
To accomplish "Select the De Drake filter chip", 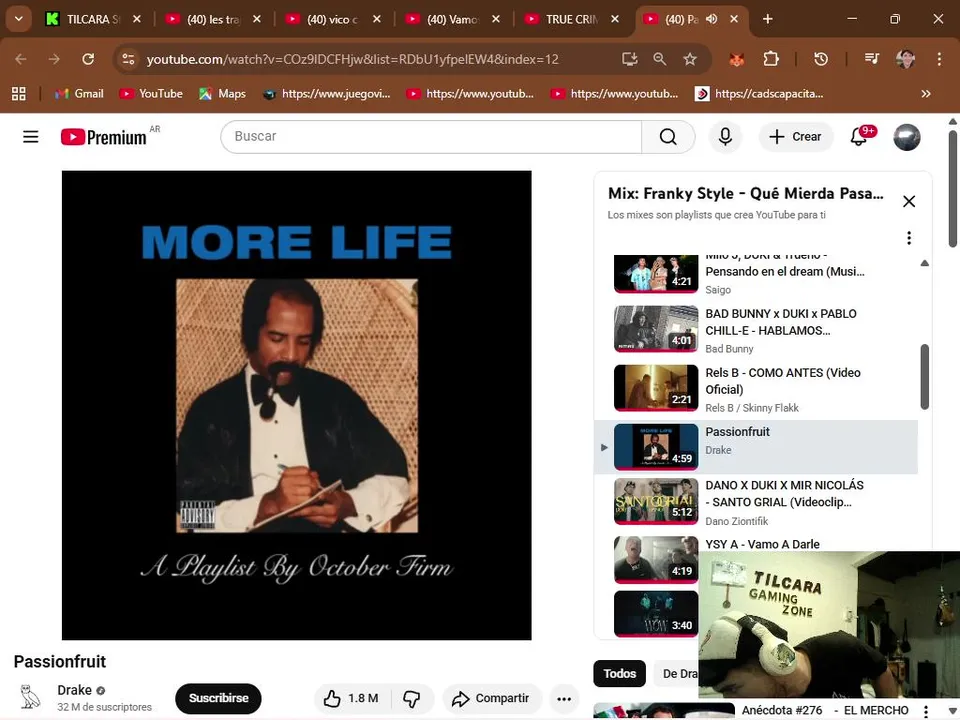I will [x=678, y=673].
